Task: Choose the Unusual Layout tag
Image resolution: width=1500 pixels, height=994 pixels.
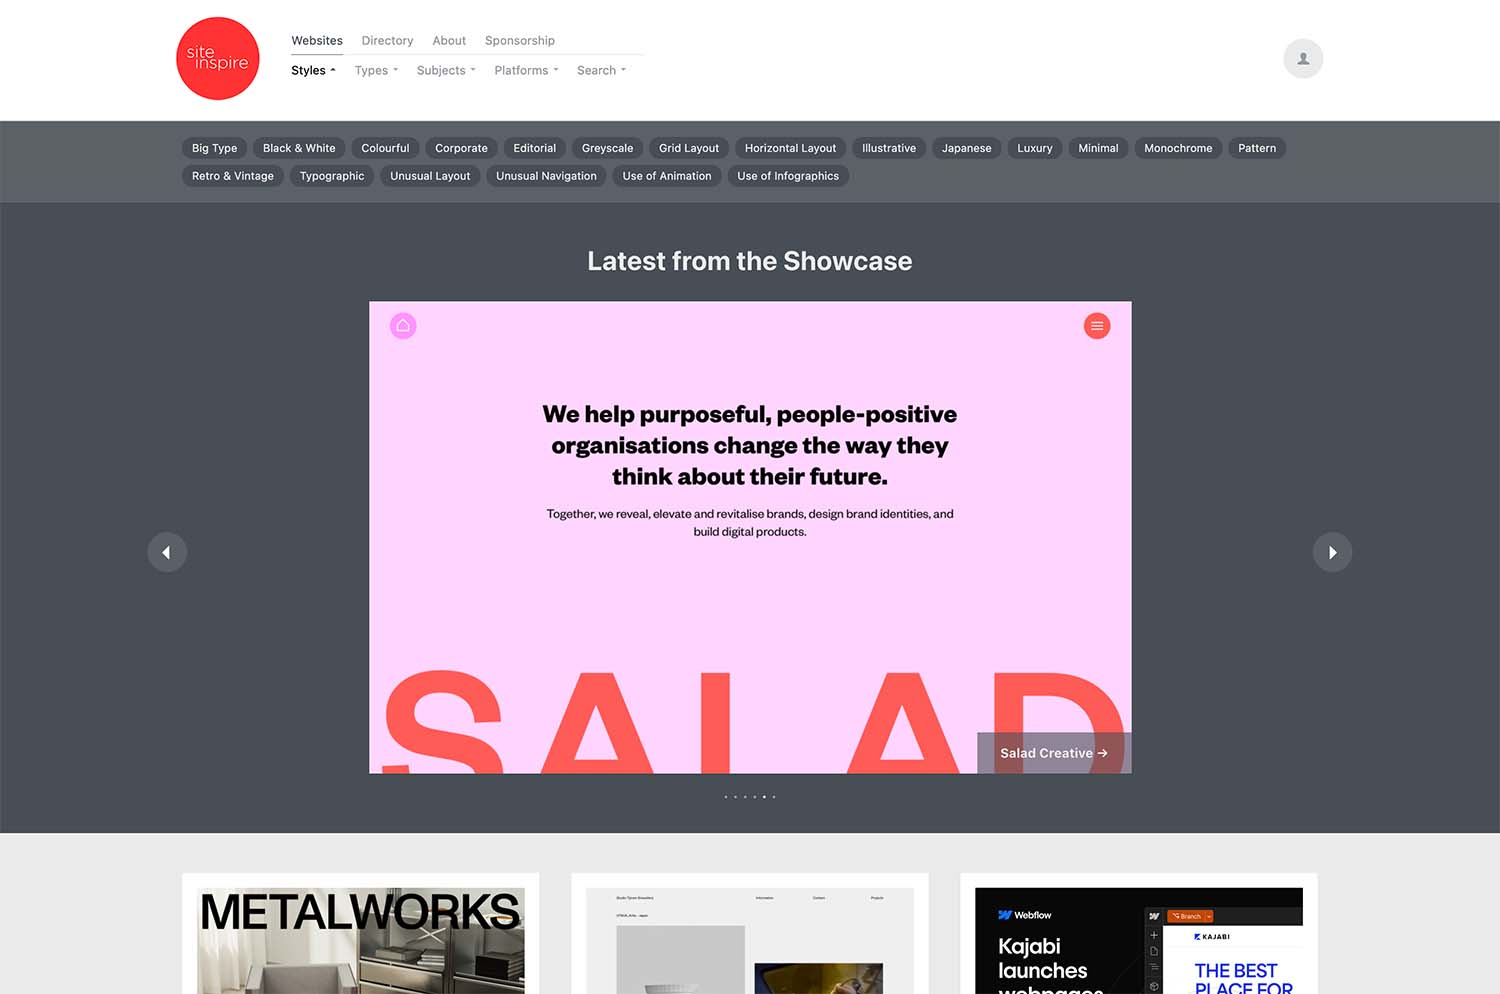Action: [x=430, y=176]
